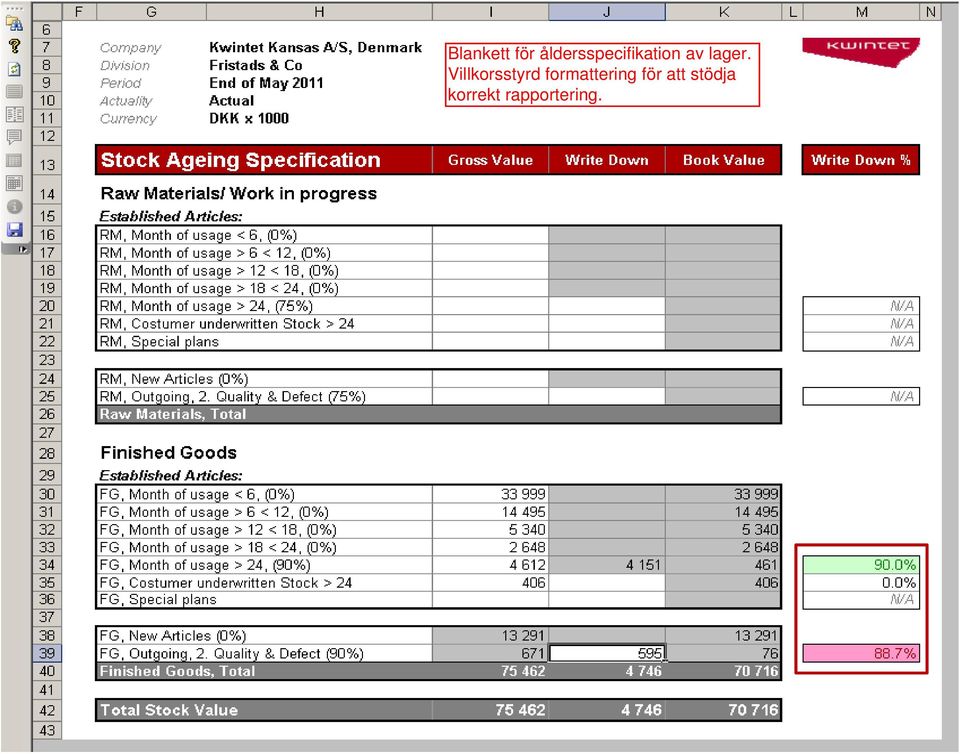Click the 0.0% Write Down % cell
The image size is (960, 754).
click(x=861, y=583)
